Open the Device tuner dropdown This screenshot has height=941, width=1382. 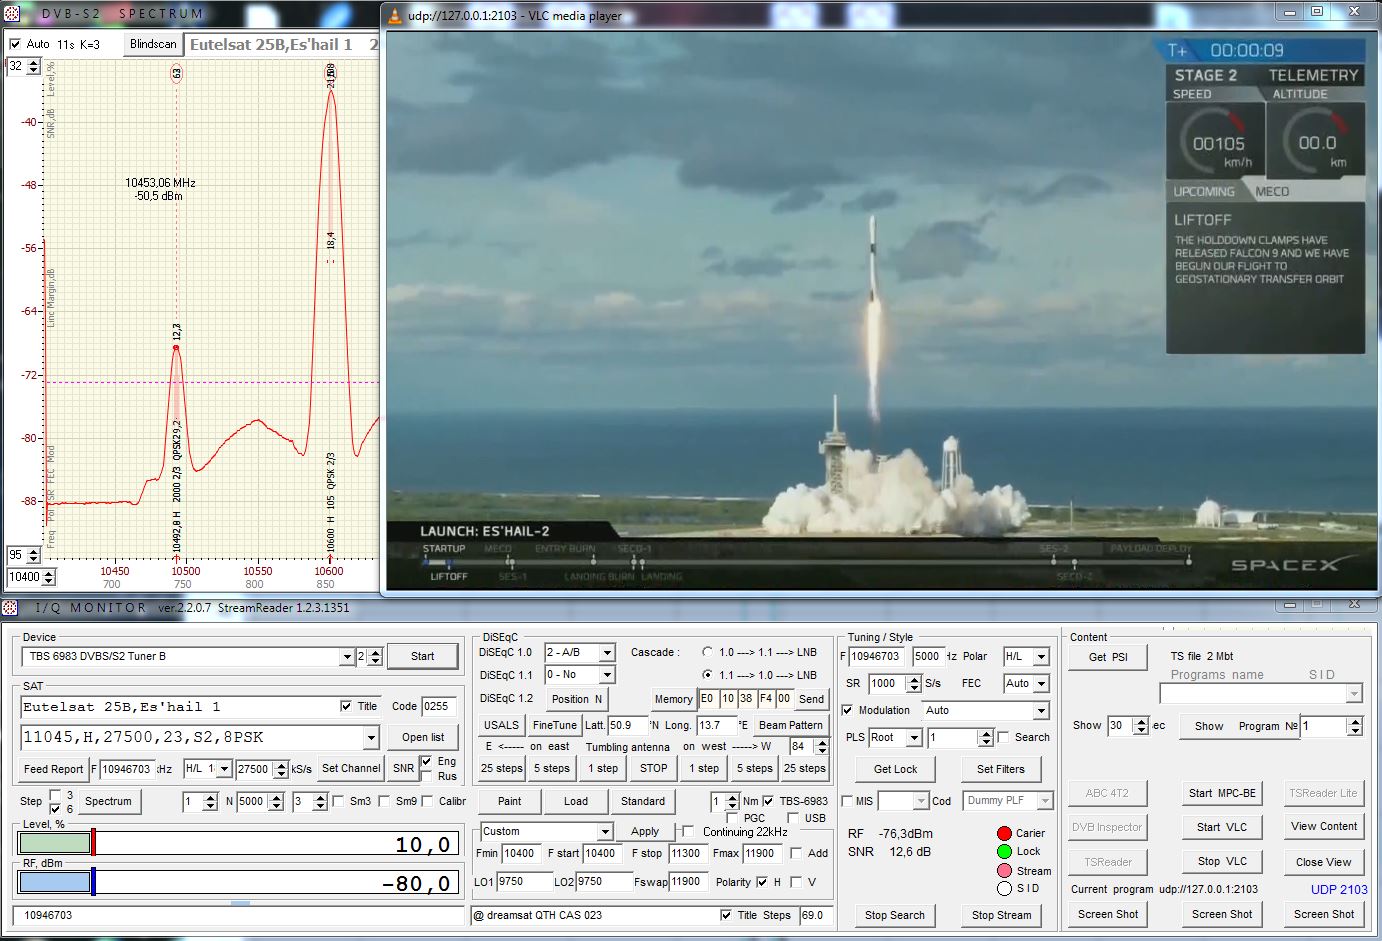point(347,657)
